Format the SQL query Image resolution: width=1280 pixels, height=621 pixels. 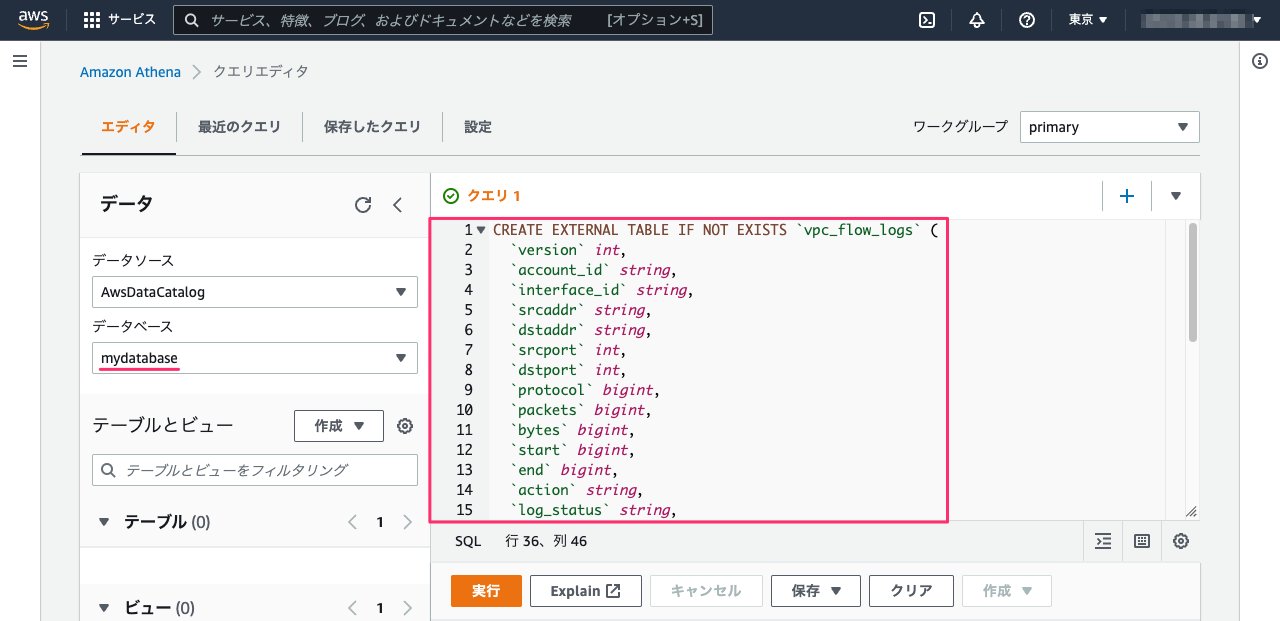point(1103,541)
